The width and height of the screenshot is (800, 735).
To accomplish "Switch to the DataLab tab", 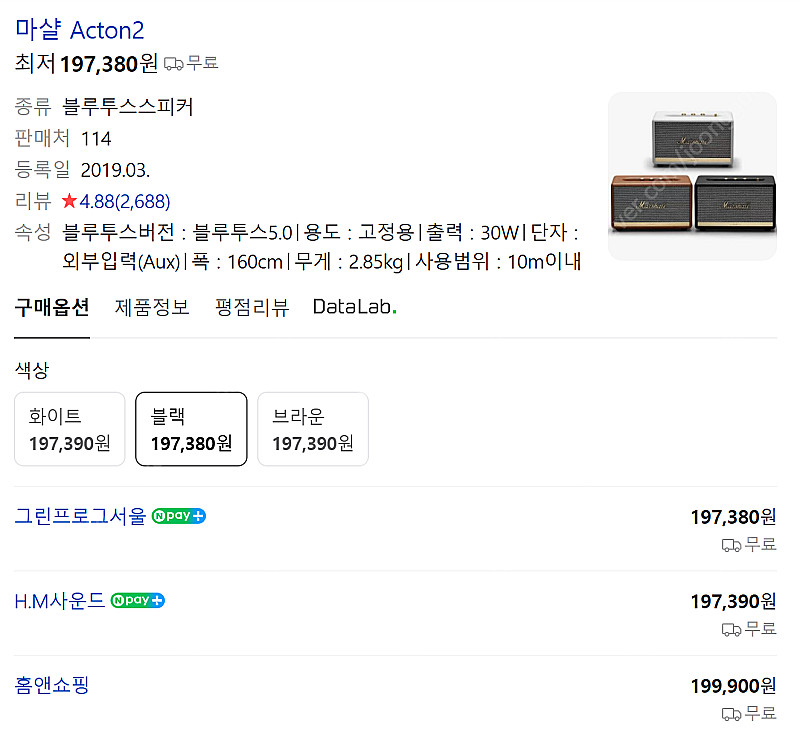I will [354, 307].
